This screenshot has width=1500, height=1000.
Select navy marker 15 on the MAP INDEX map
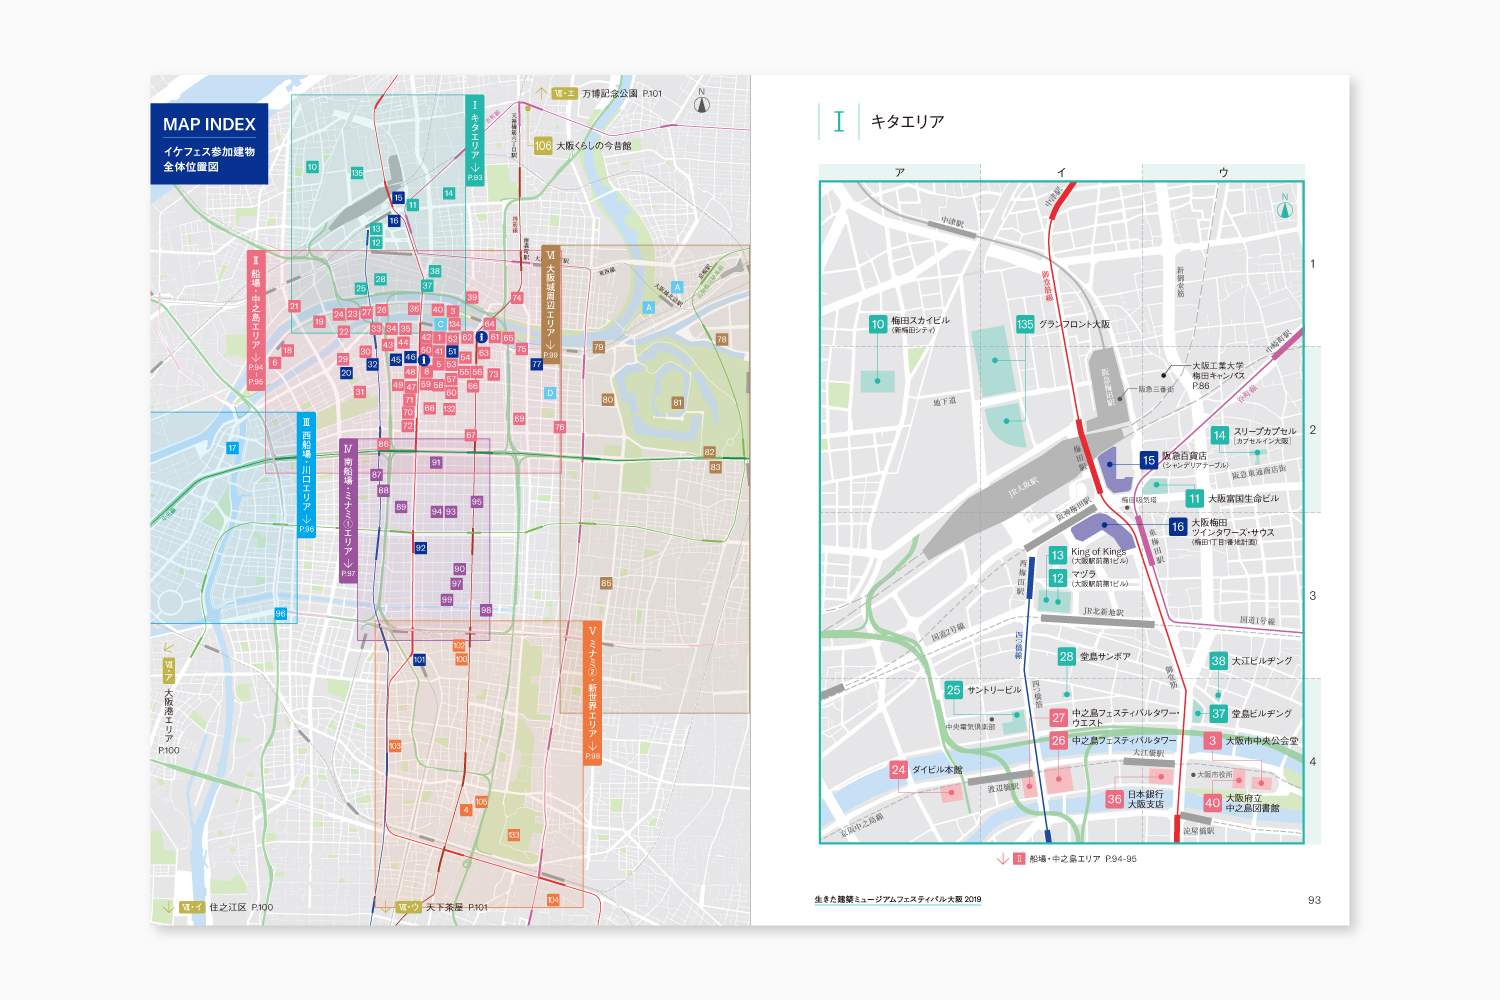point(398,197)
